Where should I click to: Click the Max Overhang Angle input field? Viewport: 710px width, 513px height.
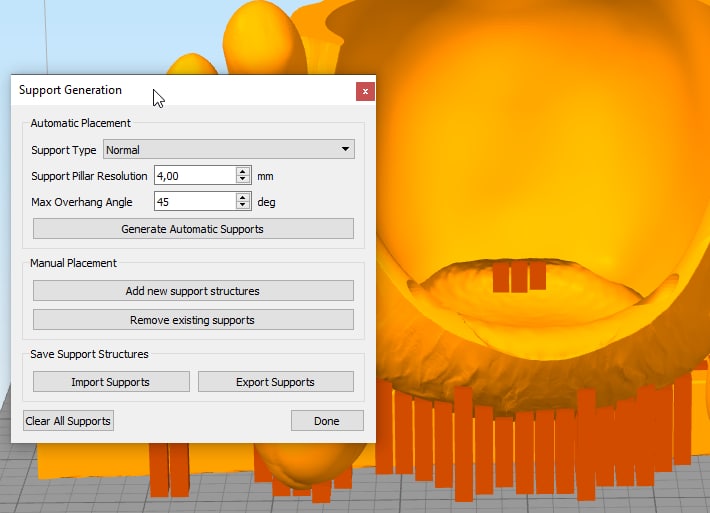click(x=195, y=201)
